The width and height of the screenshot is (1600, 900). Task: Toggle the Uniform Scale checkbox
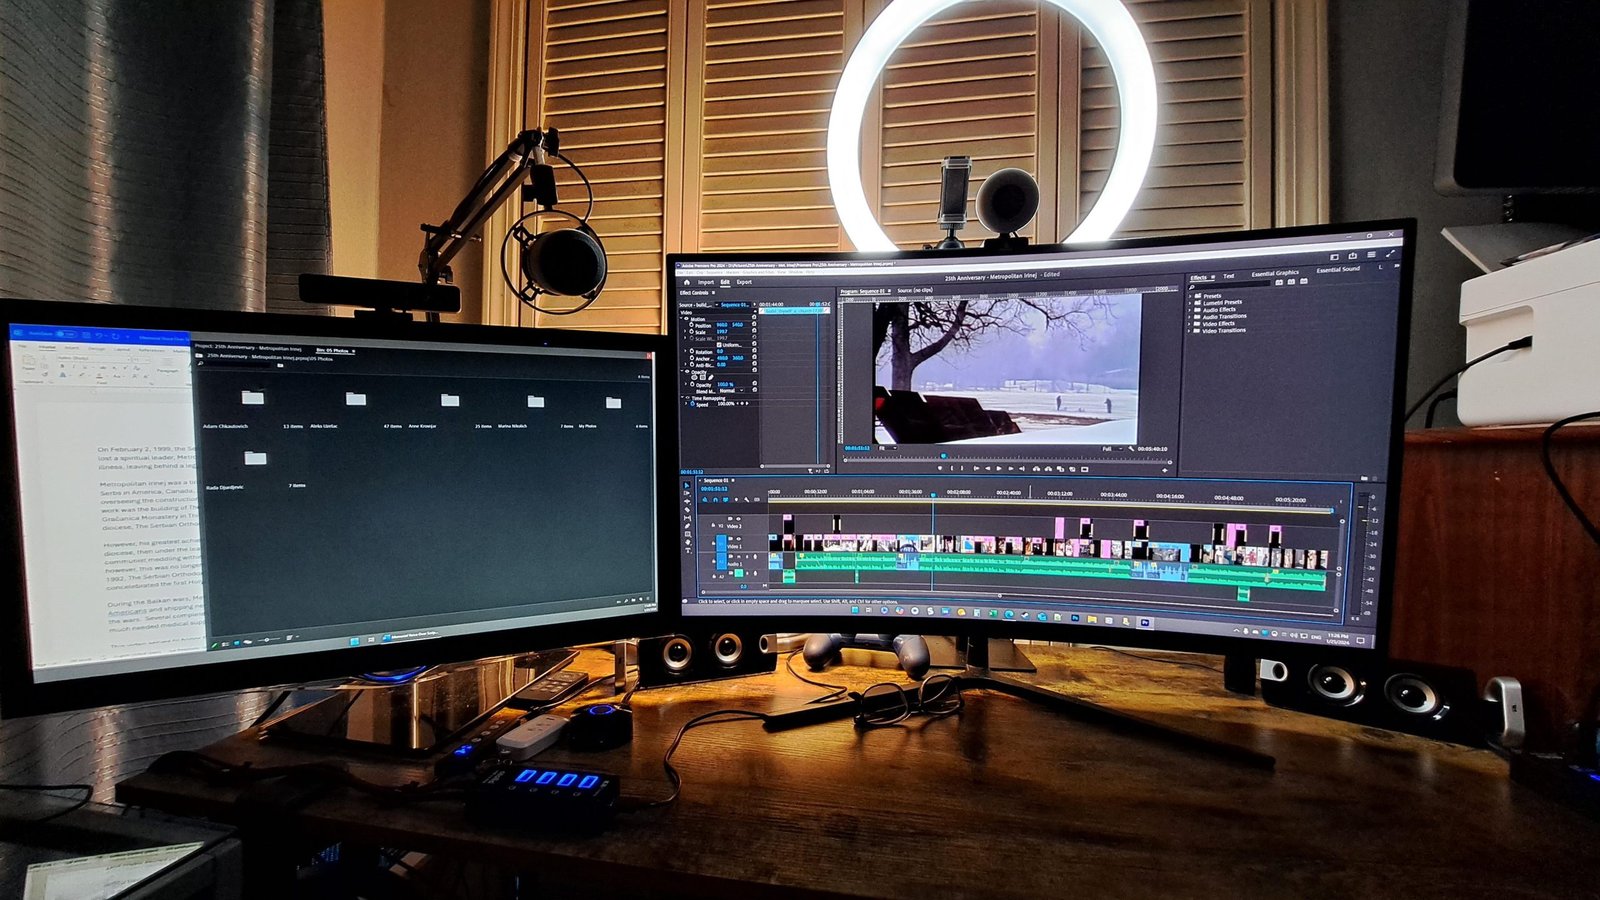719,345
